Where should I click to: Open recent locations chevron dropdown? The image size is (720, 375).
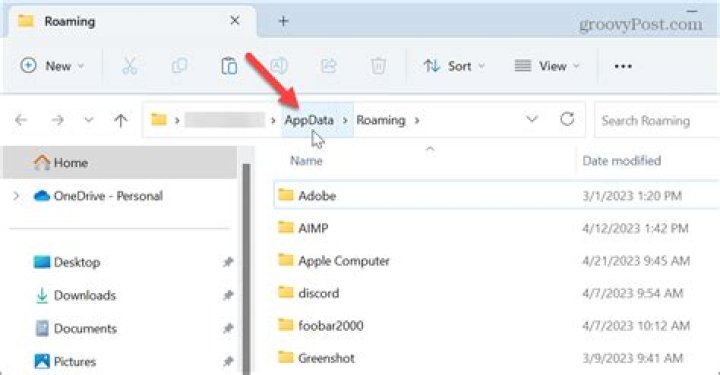[89, 120]
